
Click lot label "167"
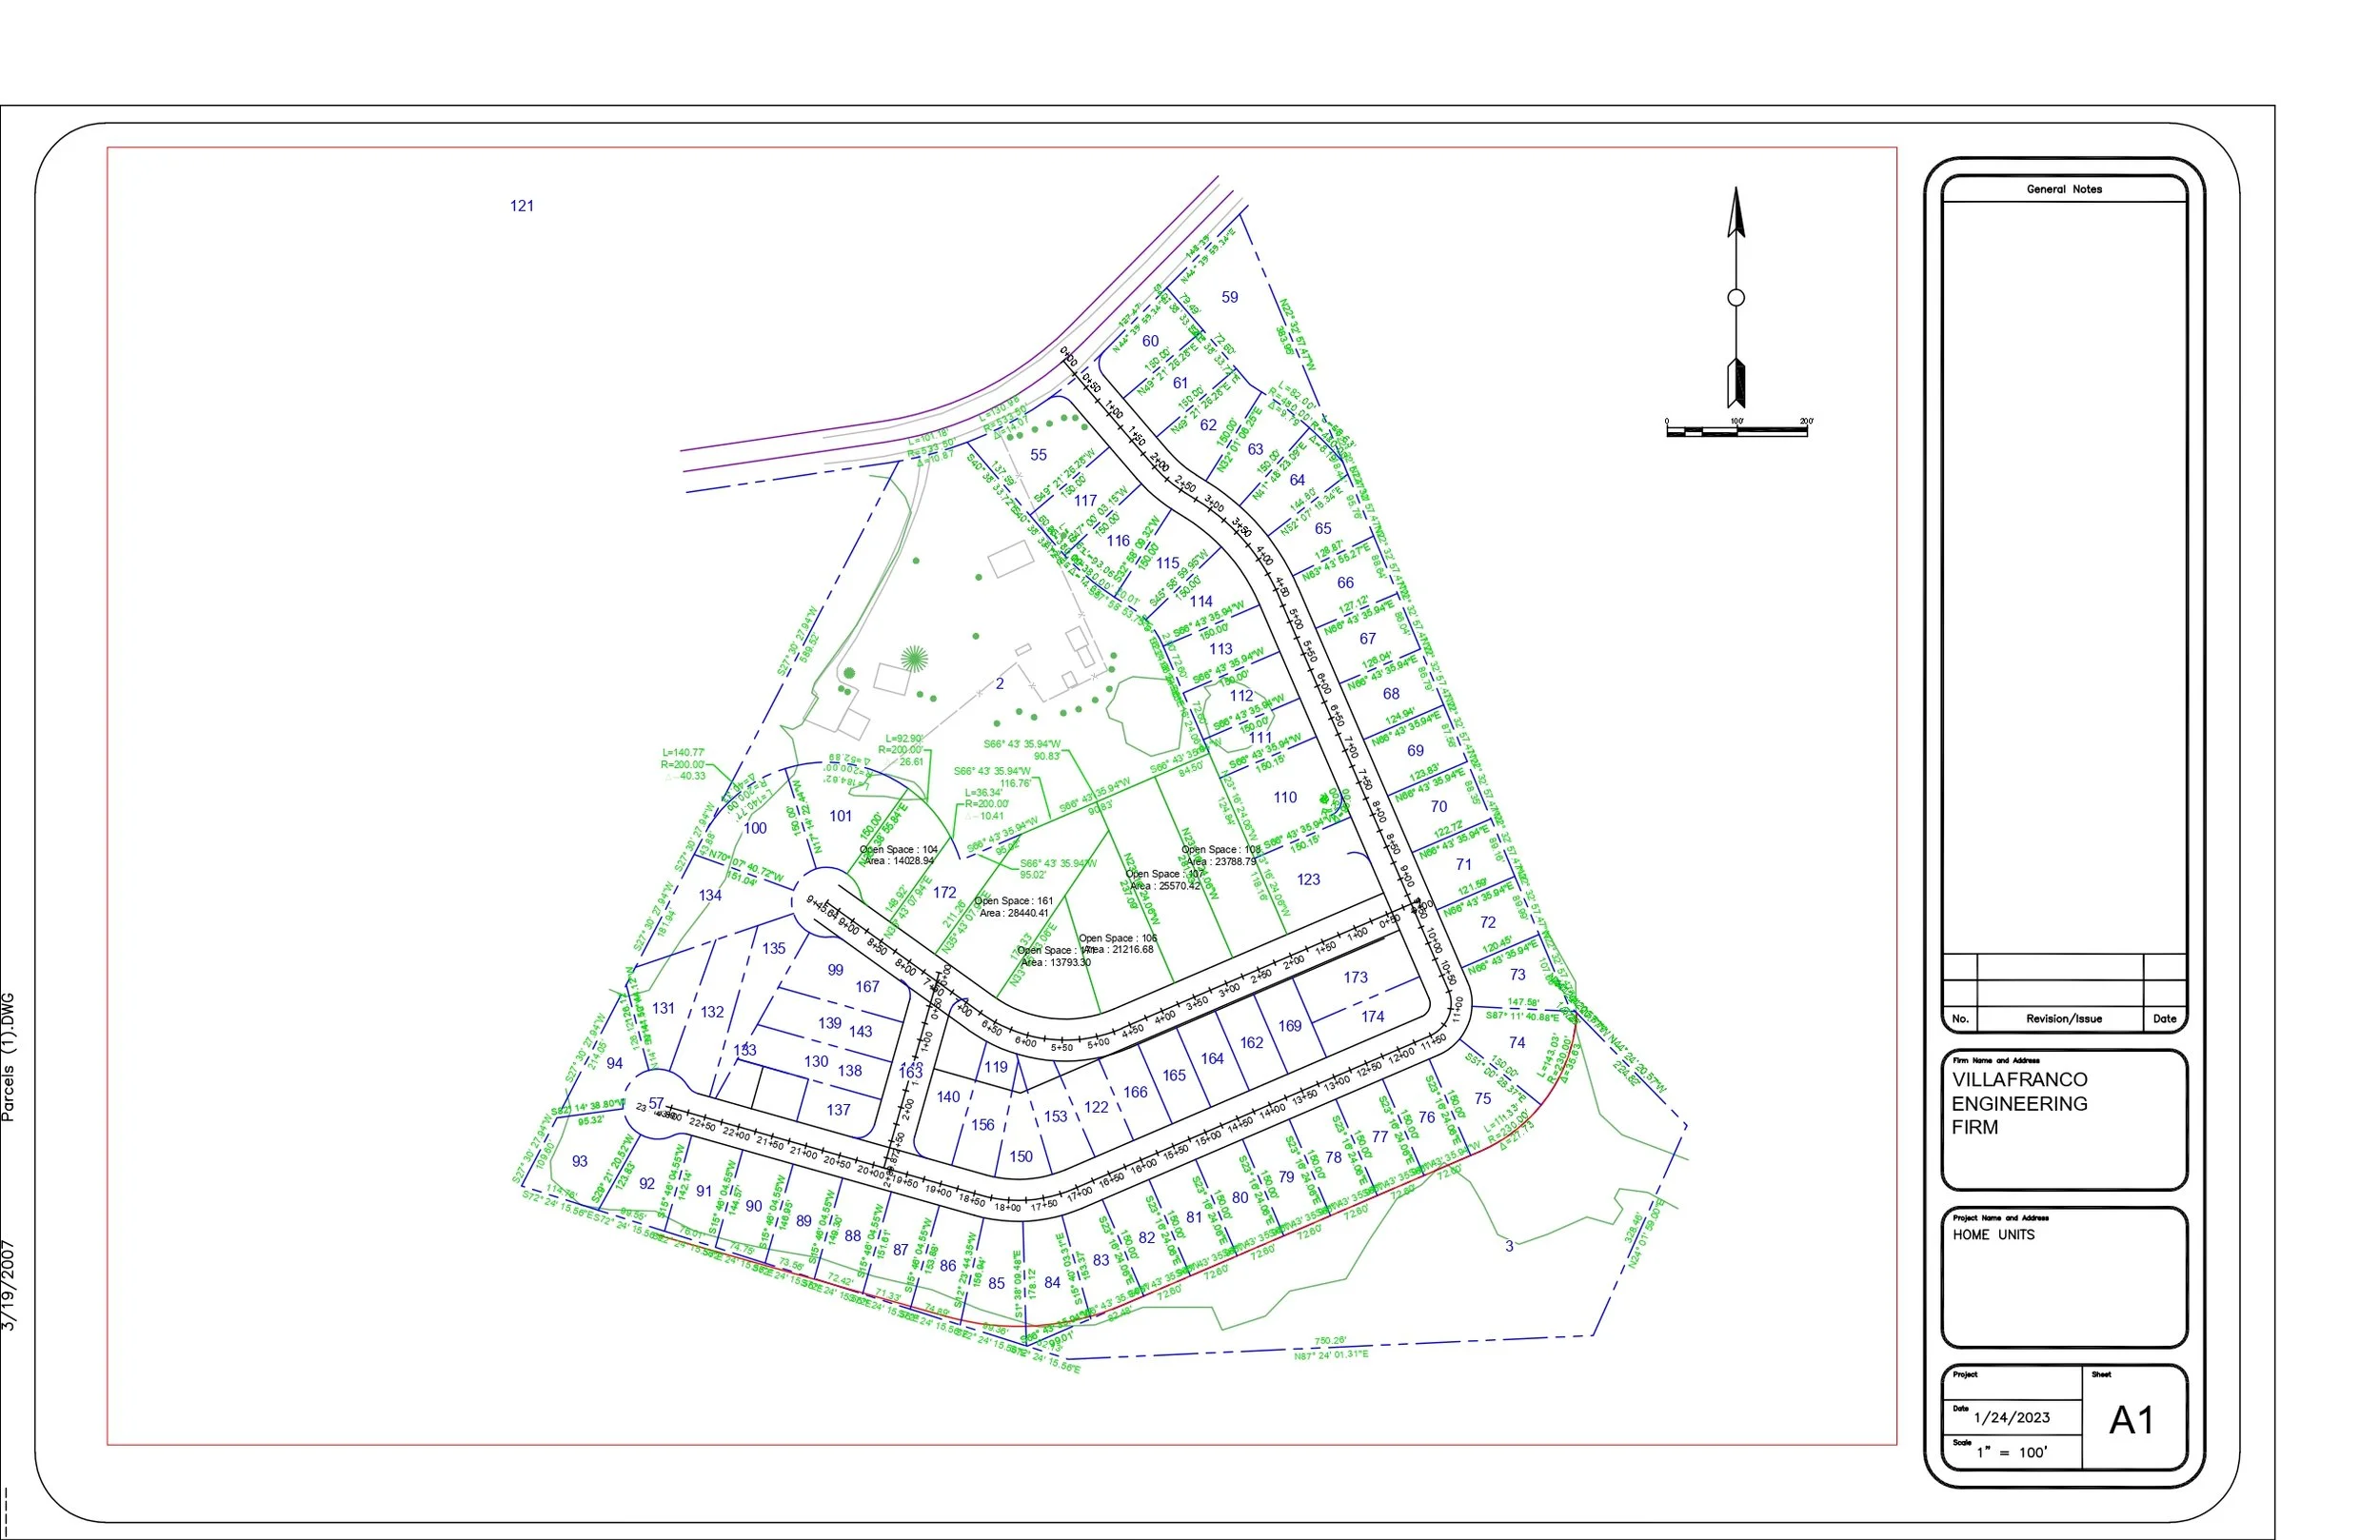(867, 987)
